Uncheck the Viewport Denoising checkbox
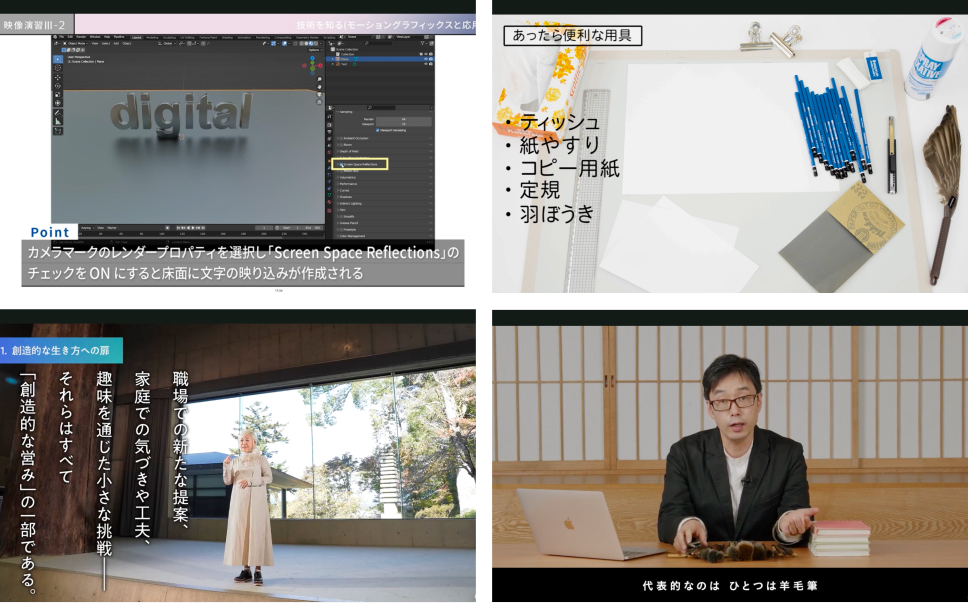The width and height of the screenshot is (968, 603). (377, 130)
